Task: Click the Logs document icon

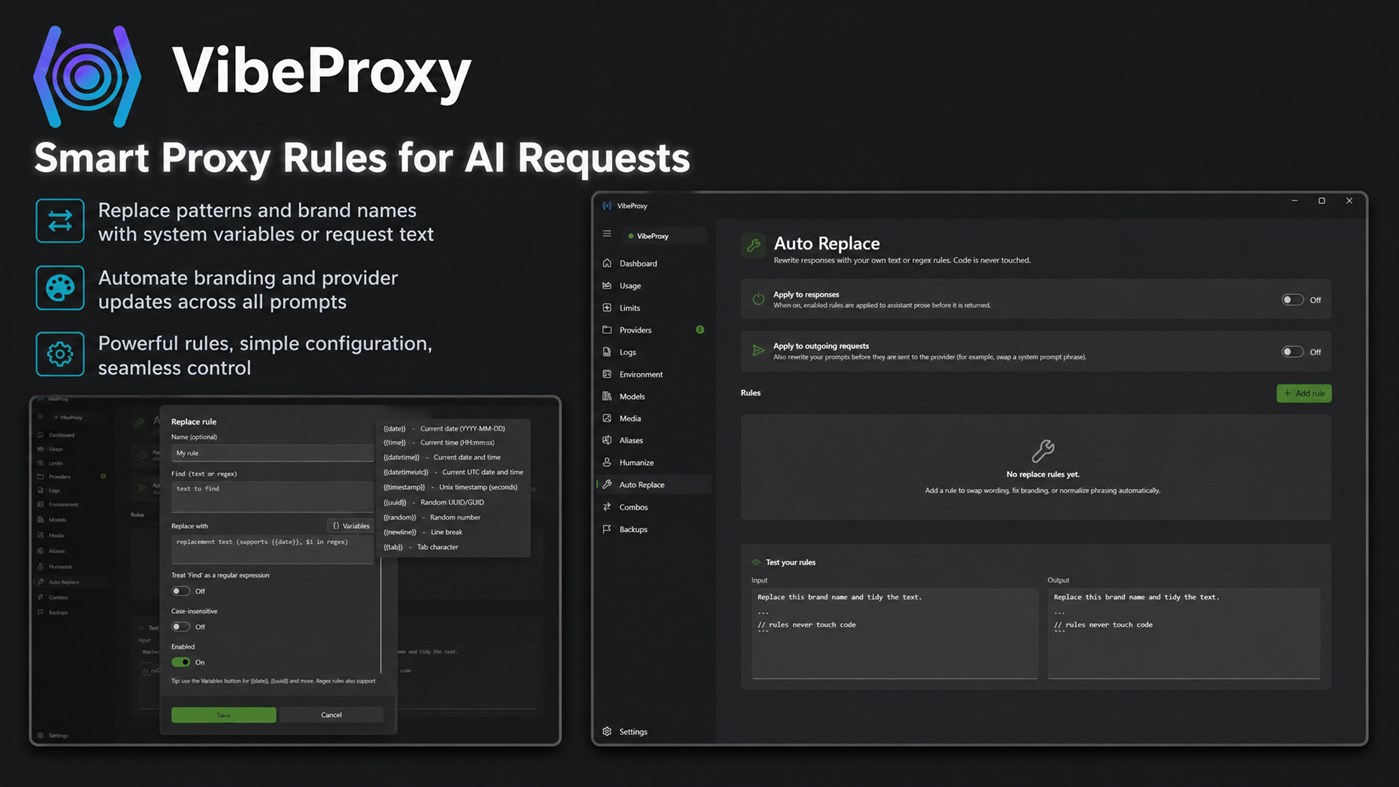Action: tap(607, 352)
